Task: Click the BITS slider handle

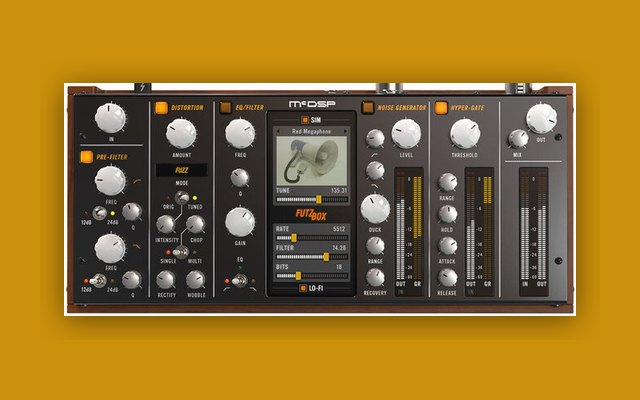Action: click(298, 276)
